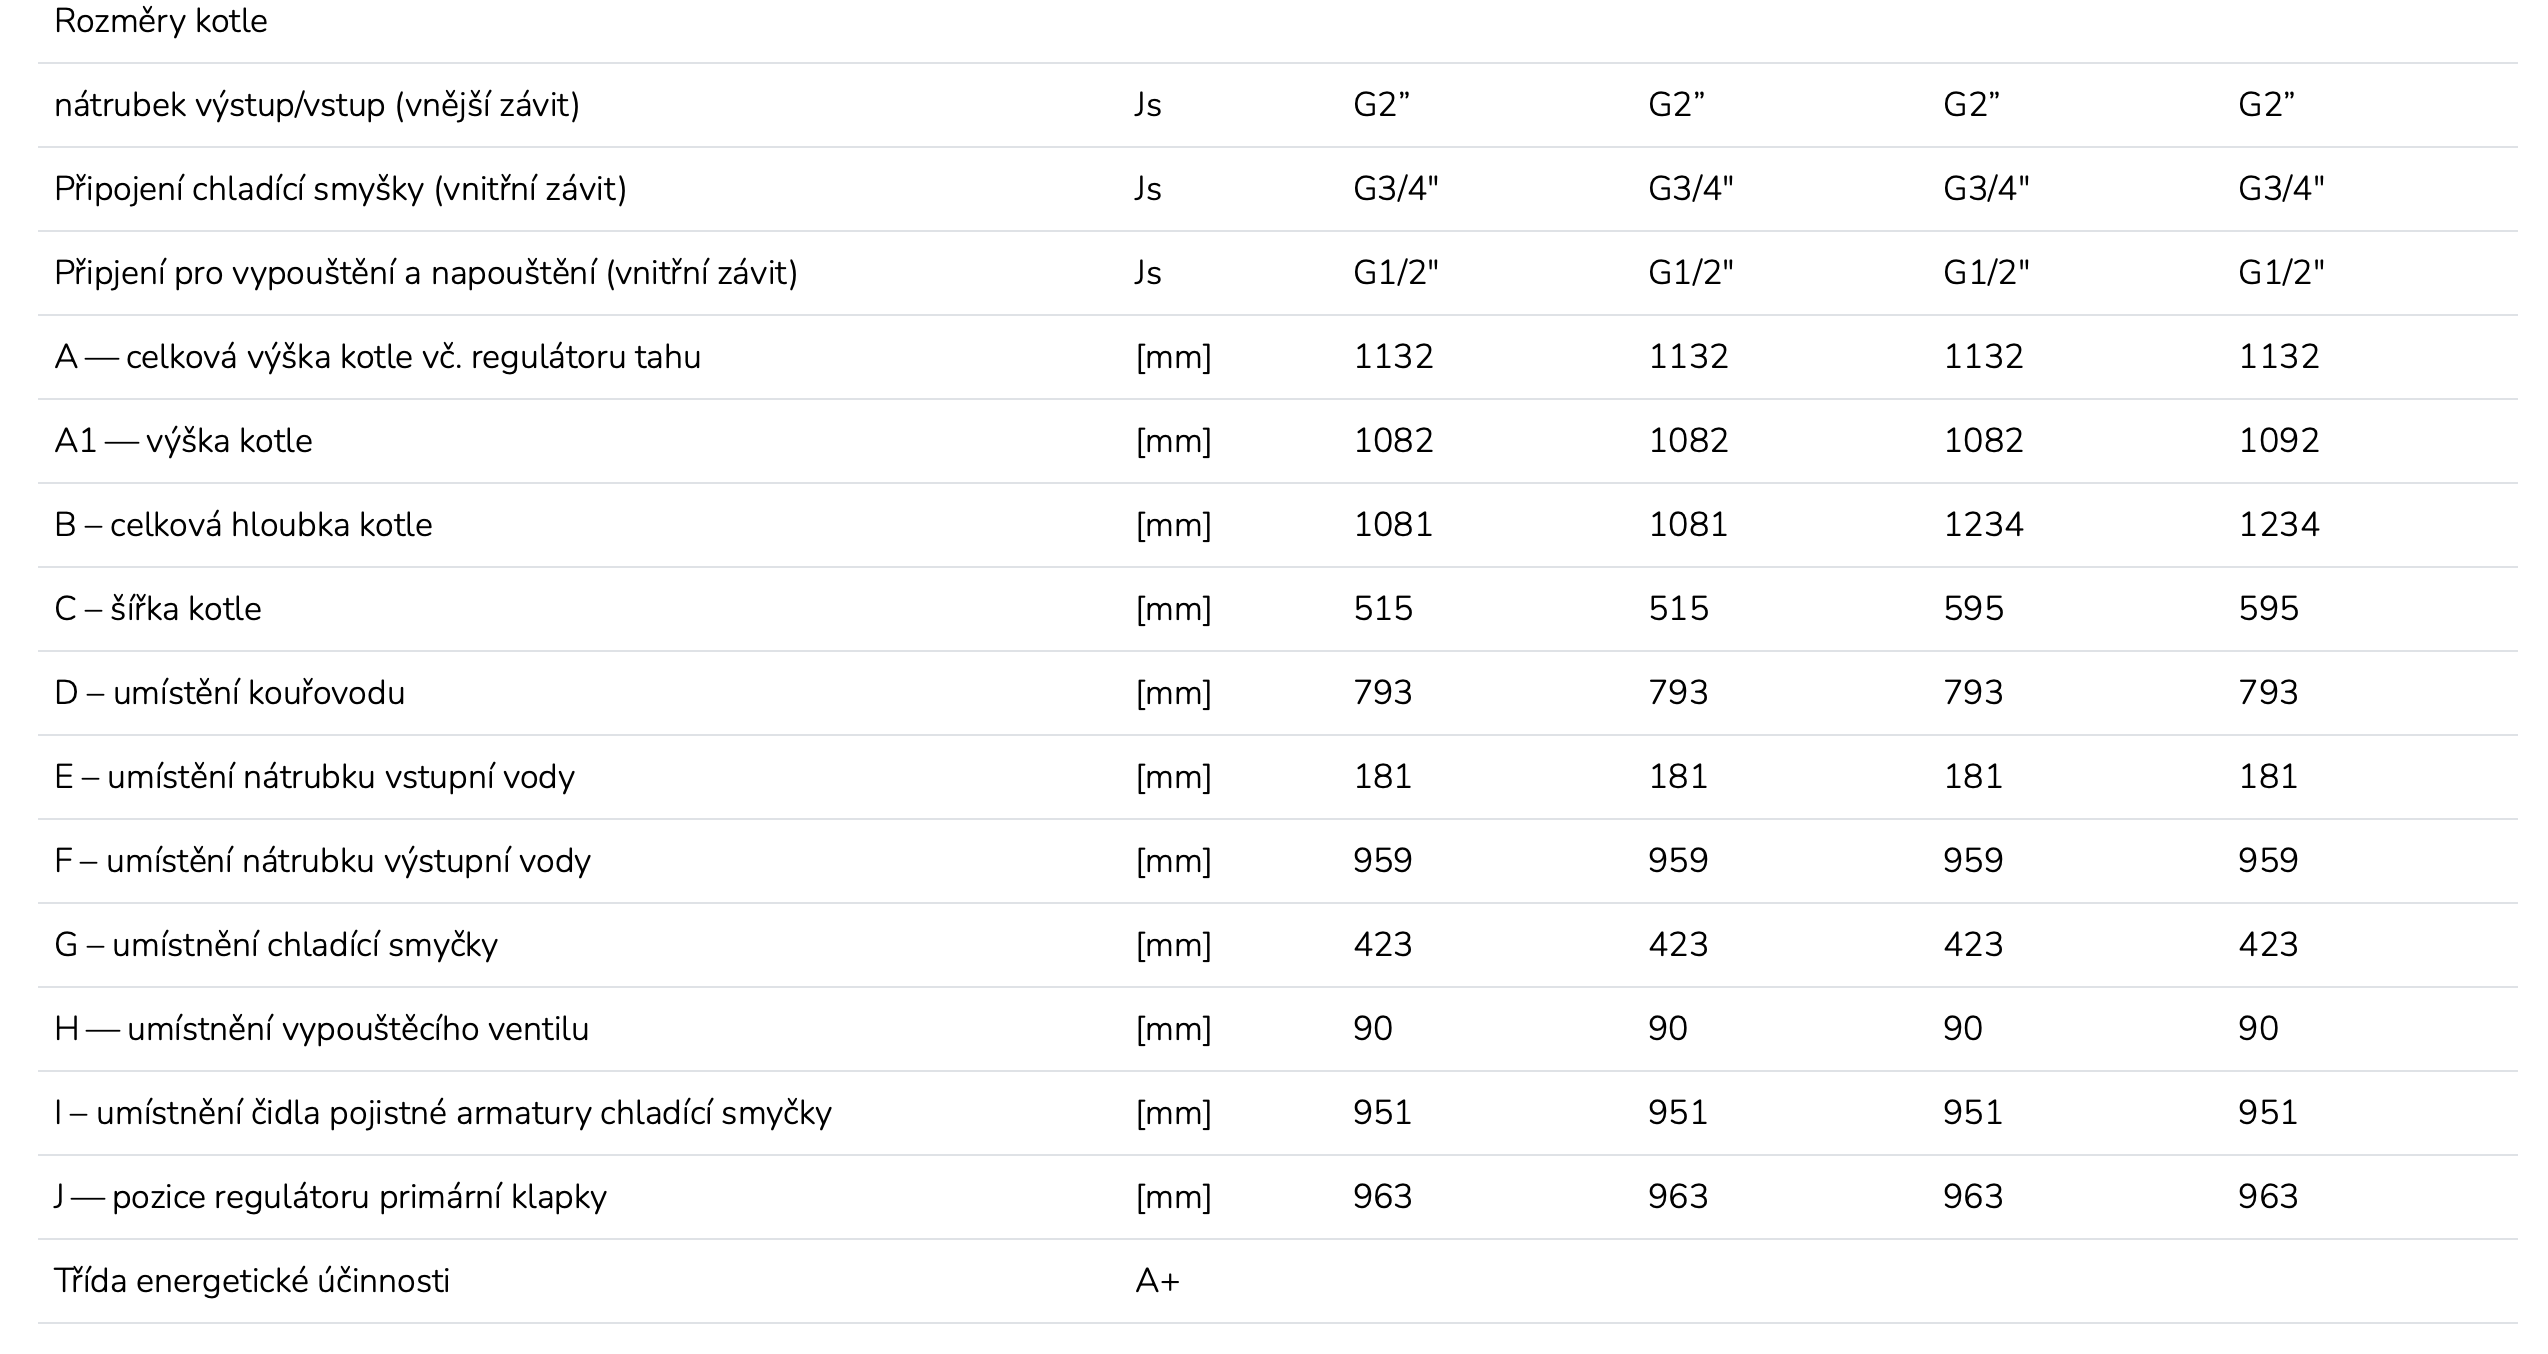Click the "D – umístění kouřovodu" row label
Screen dimensions: 2548x1354
[230, 693]
